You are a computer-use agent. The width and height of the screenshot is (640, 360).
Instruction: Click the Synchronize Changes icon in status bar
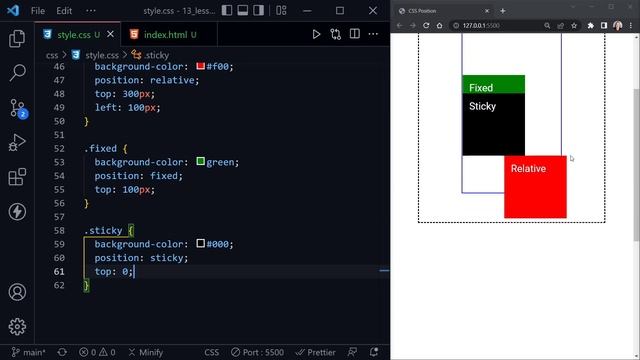pos(62,352)
